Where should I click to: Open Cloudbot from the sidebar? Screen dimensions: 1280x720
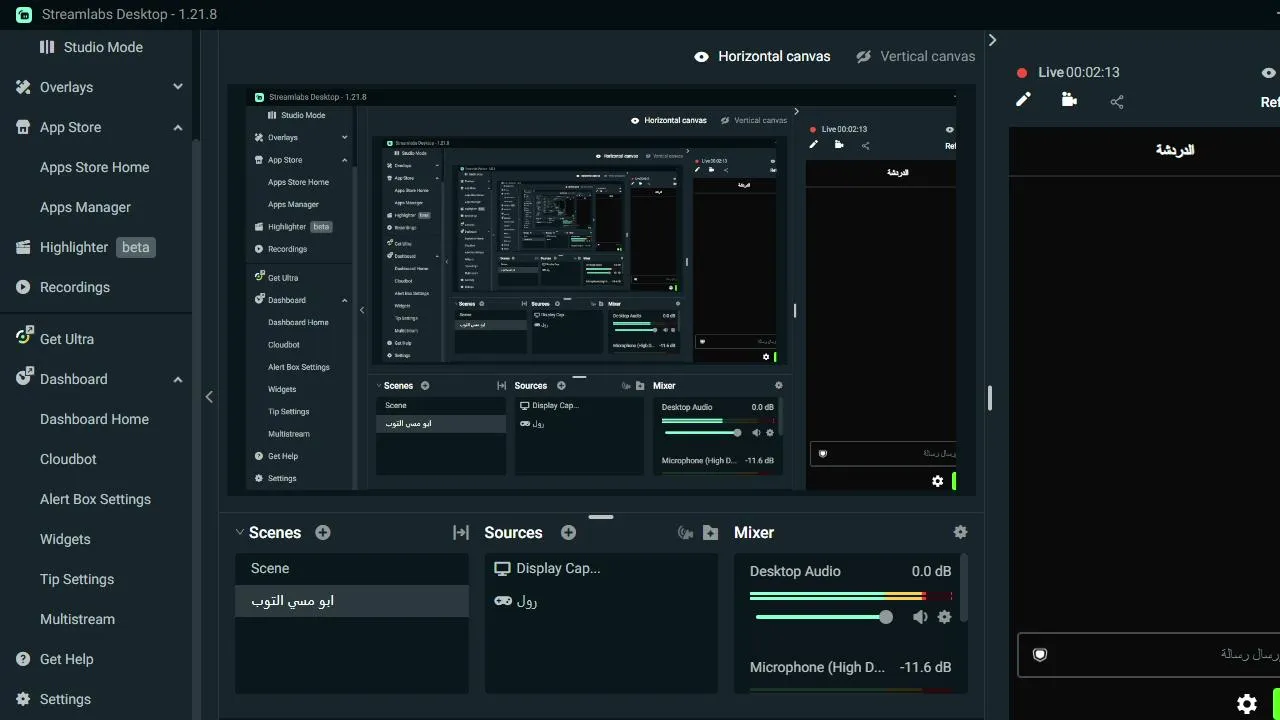[x=68, y=459]
